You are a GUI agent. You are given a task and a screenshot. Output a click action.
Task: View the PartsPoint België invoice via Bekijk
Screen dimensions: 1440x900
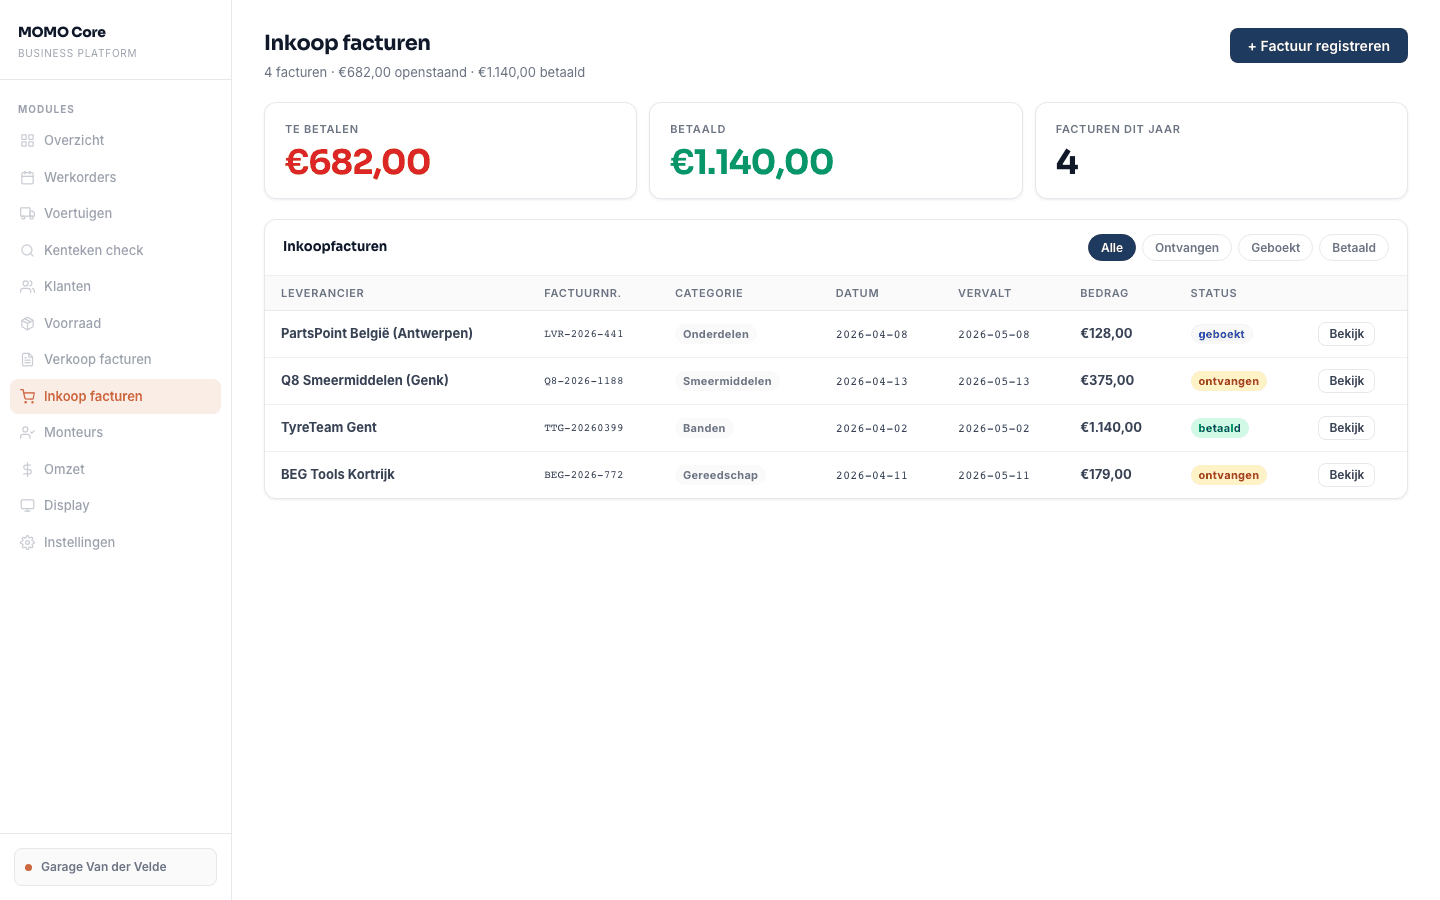1346,334
